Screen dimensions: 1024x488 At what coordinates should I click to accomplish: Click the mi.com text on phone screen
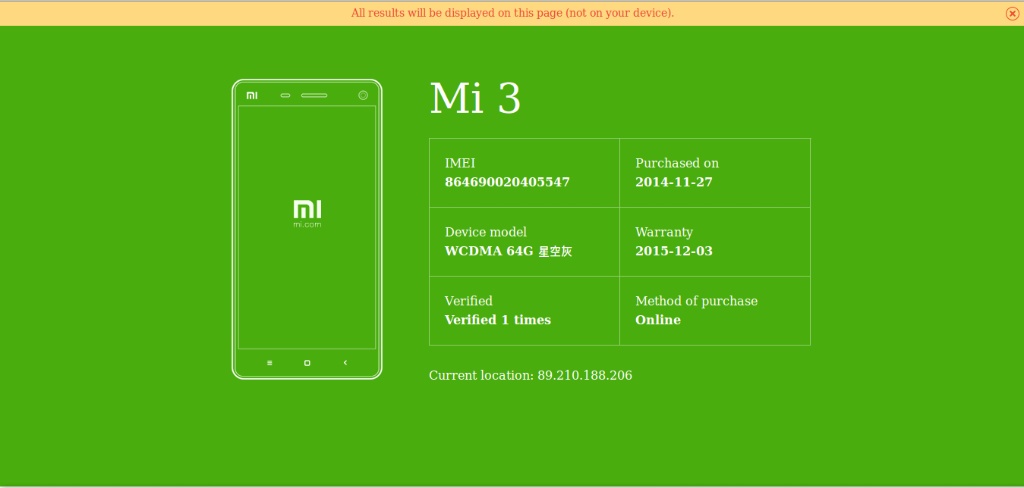[x=307, y=225]
